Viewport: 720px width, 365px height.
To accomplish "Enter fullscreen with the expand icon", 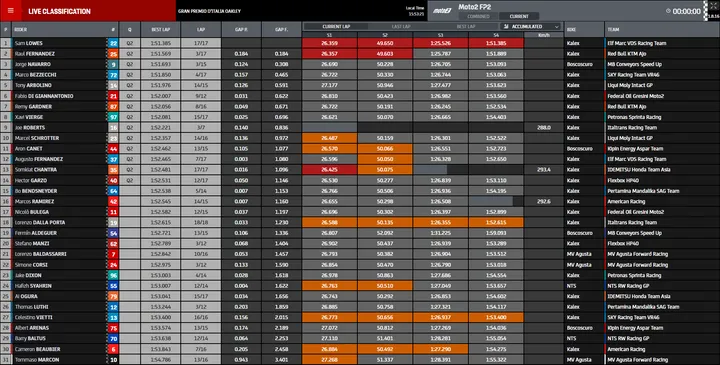I will coord(713,6).
